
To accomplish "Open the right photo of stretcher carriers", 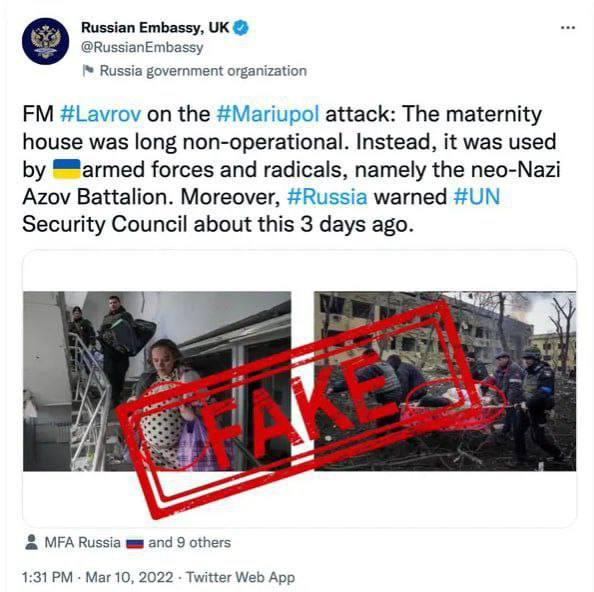I will 445,381.
